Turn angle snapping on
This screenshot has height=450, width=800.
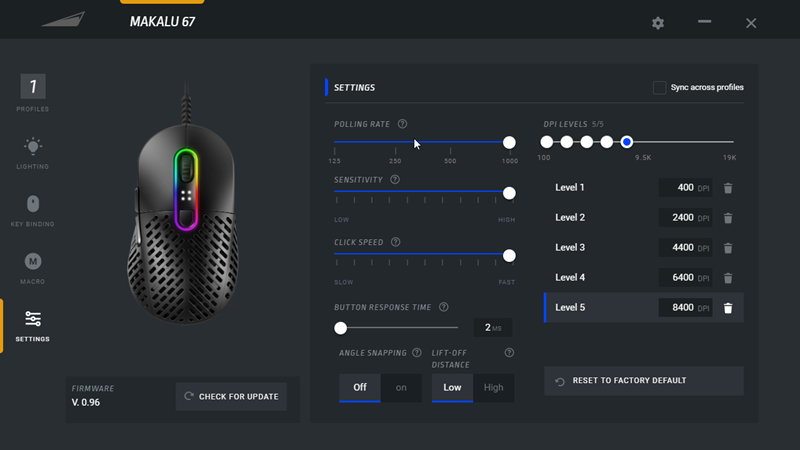pos(401,387)
